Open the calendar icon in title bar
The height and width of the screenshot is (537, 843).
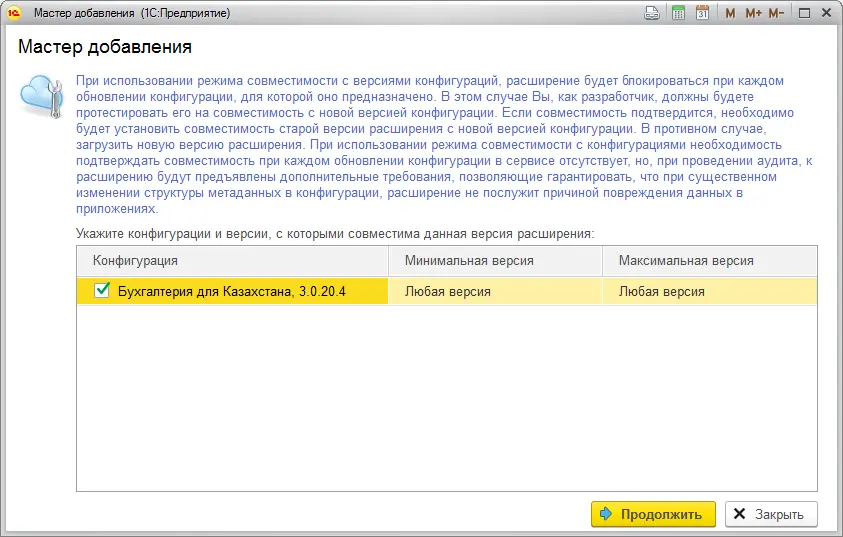[x=702, y=13]
